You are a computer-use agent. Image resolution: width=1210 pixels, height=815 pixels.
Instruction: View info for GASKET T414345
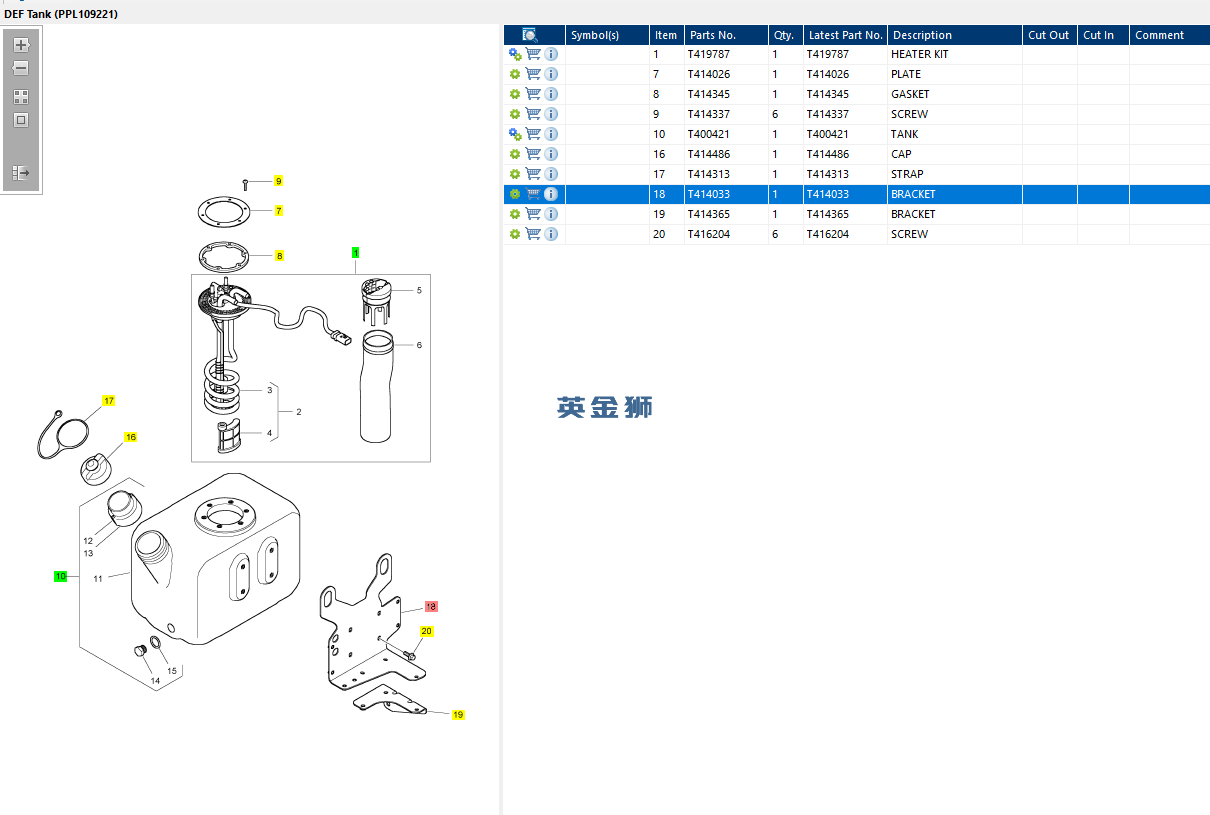point(551,94)
